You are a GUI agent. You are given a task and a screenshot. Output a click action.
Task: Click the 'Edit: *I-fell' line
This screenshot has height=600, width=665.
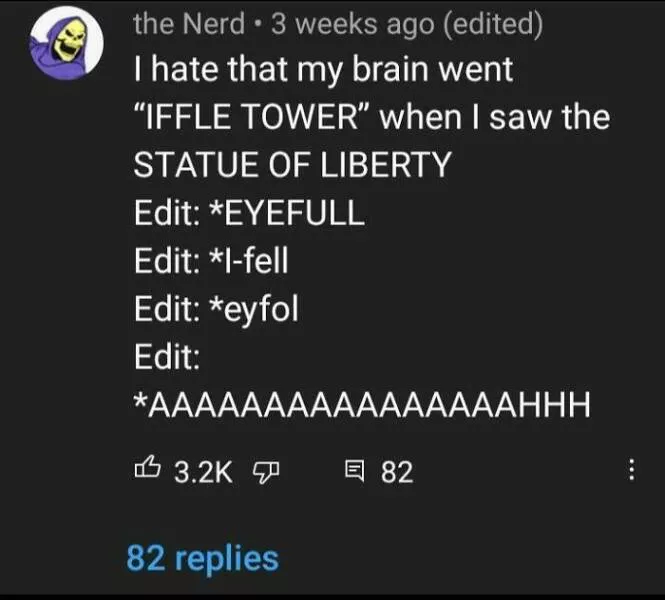tap(211, 260)
